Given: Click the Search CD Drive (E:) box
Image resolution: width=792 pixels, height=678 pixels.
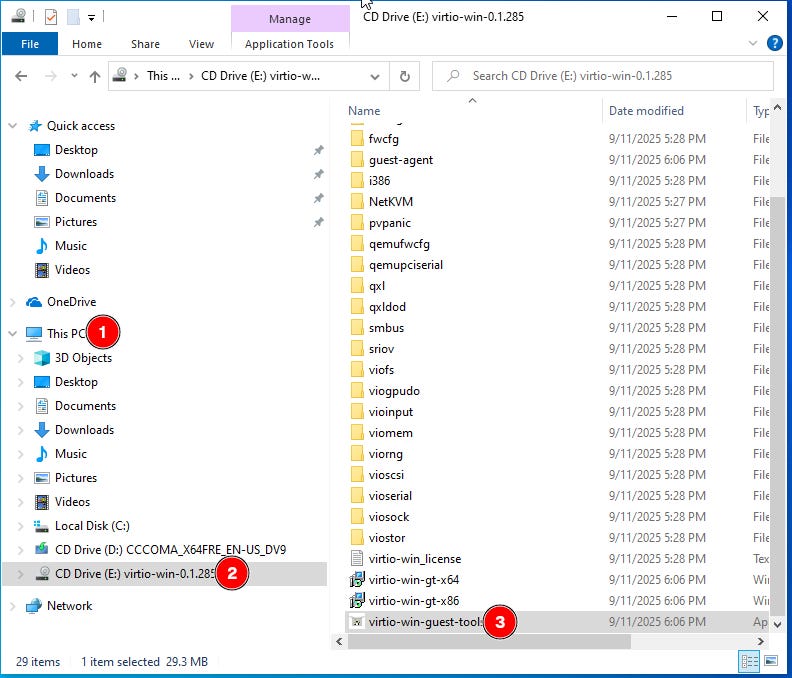Looking at the screenshot, I should 603,76.
